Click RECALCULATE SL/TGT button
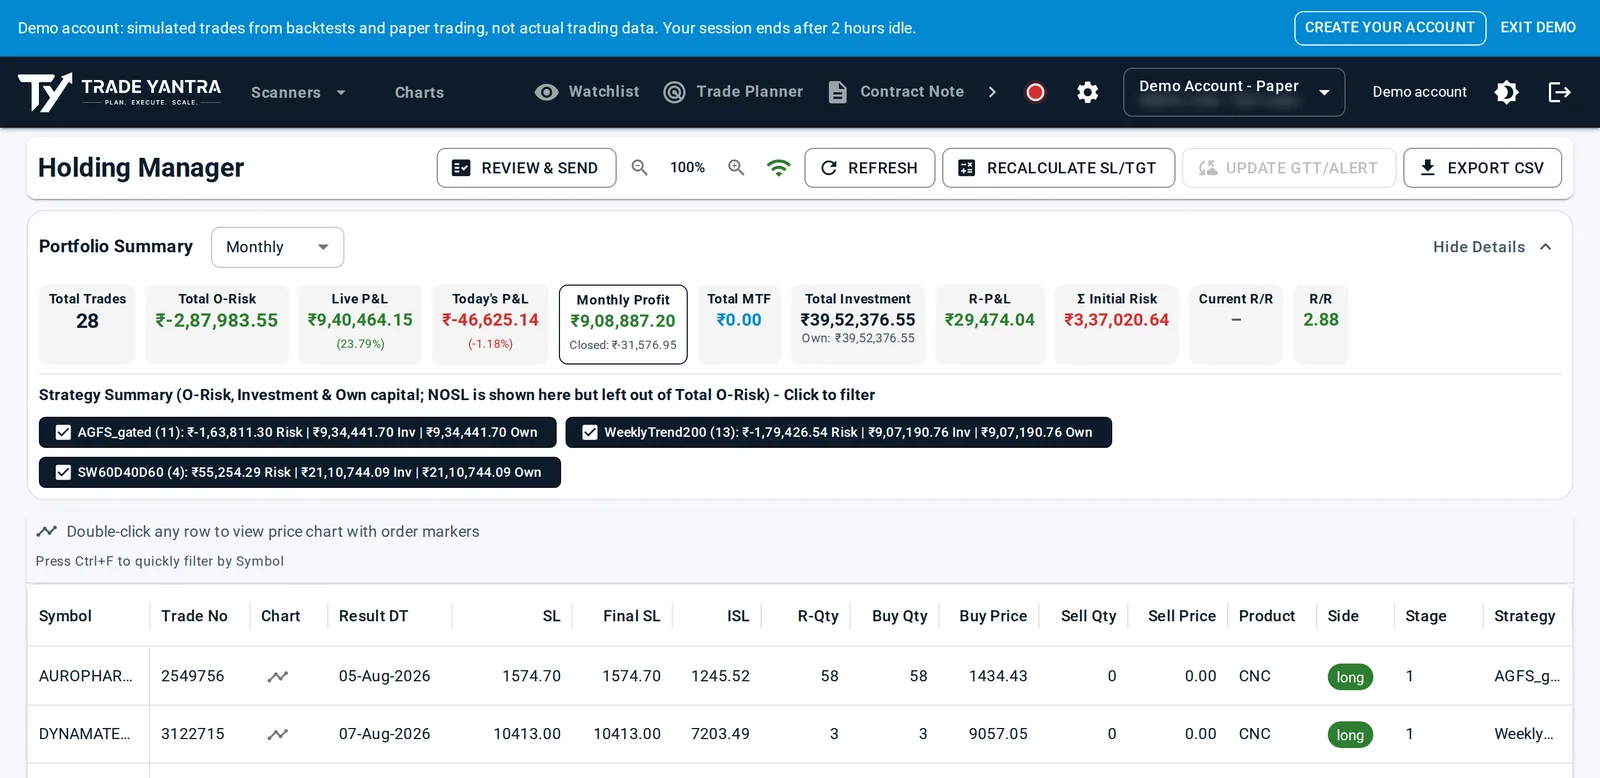1600x778 pixels. pos(1058,168)
